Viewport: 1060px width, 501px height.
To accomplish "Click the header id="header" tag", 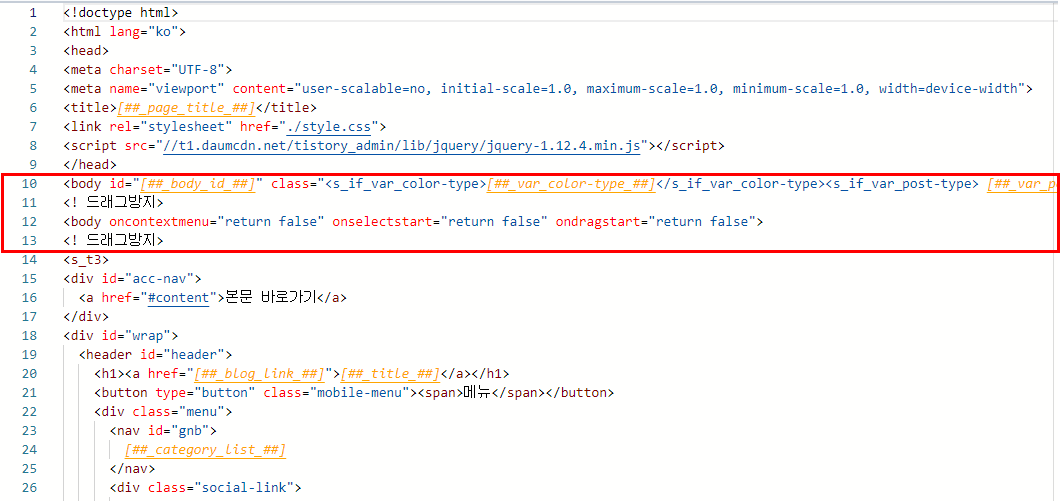I will tap(155, 354).
